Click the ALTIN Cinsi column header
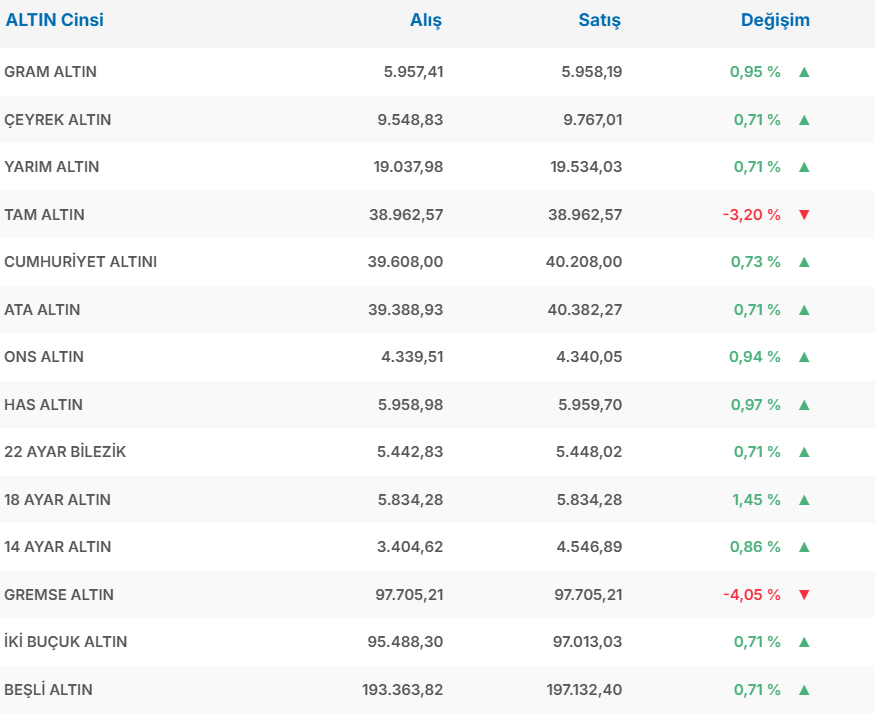 pos(55,20)
